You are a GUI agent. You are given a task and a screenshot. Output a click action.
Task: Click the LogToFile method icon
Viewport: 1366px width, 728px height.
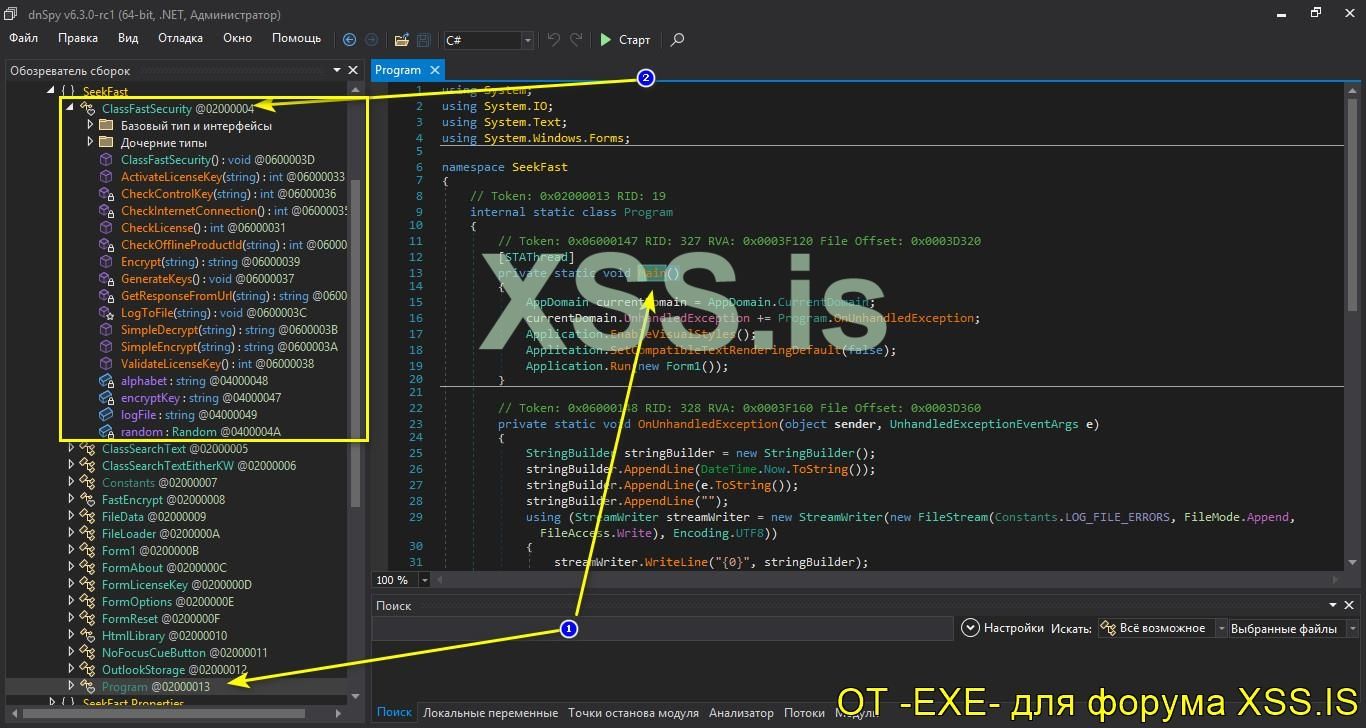tap(106, 313)
